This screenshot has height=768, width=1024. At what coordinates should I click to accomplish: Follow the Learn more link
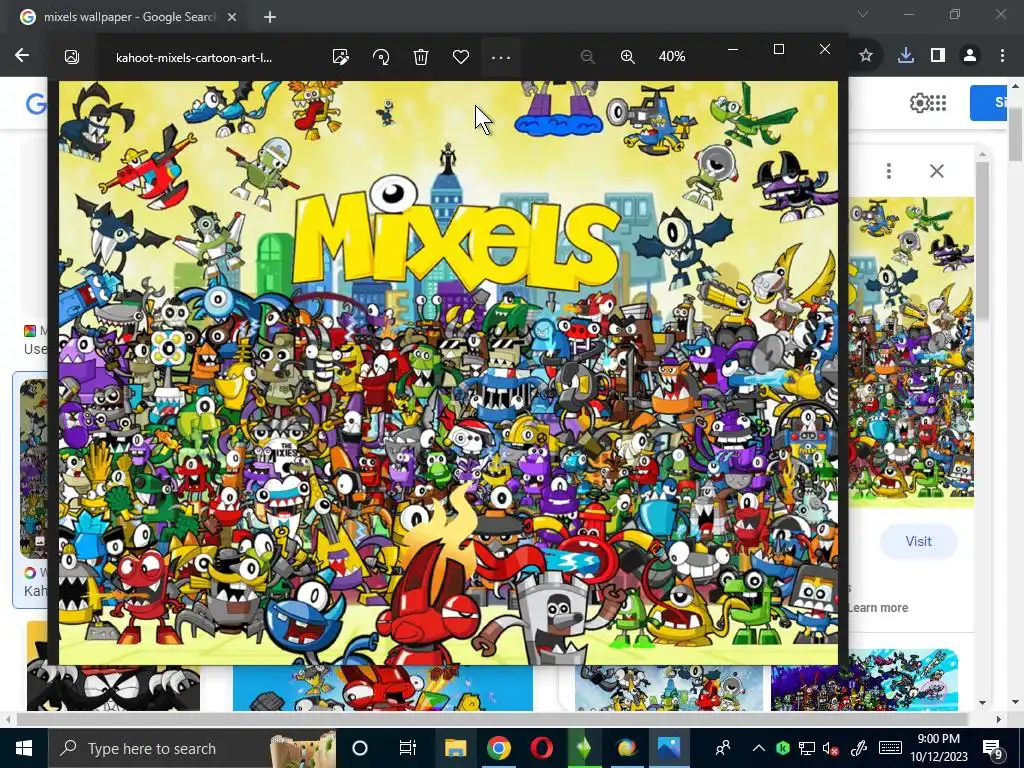[878, 607]
